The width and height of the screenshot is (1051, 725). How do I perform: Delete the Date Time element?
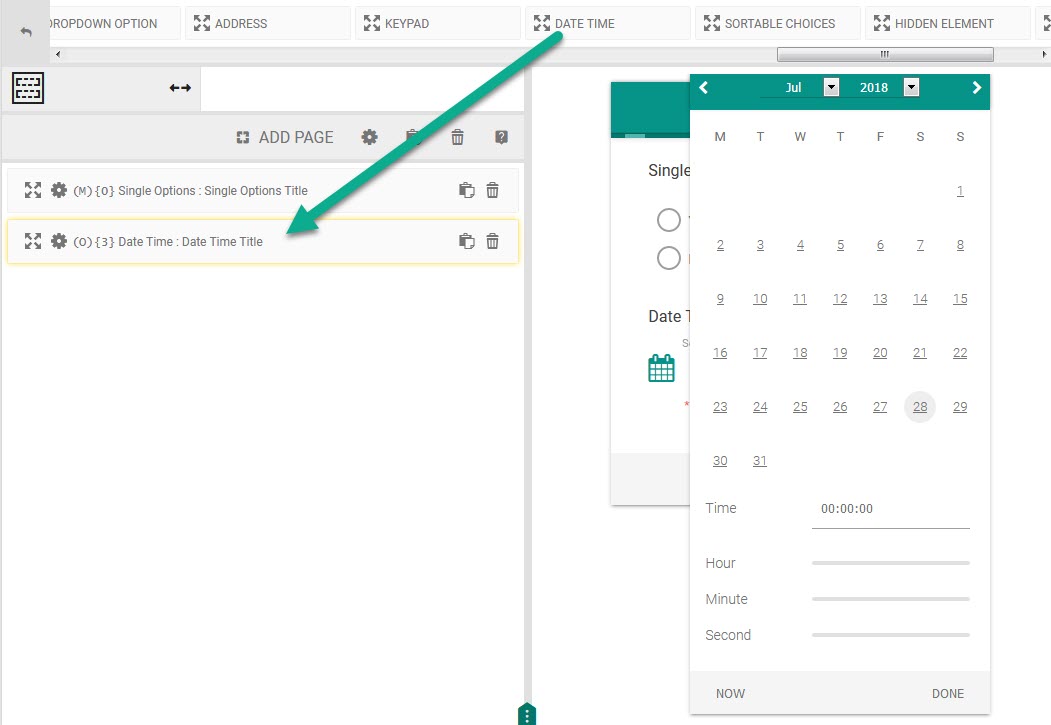click(x=492, y=241)
